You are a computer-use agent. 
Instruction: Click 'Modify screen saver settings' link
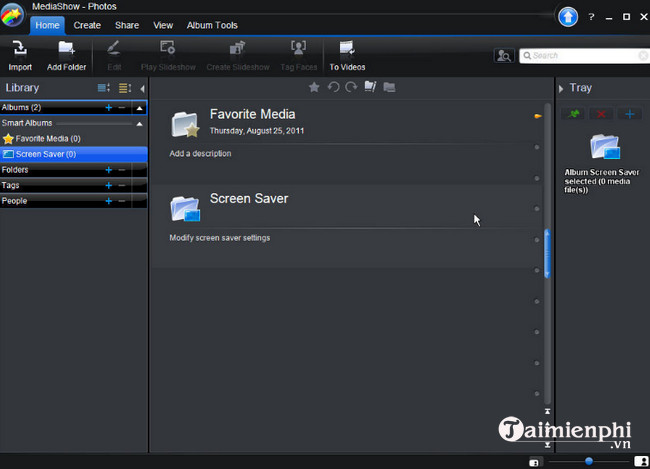pos(220,238)
